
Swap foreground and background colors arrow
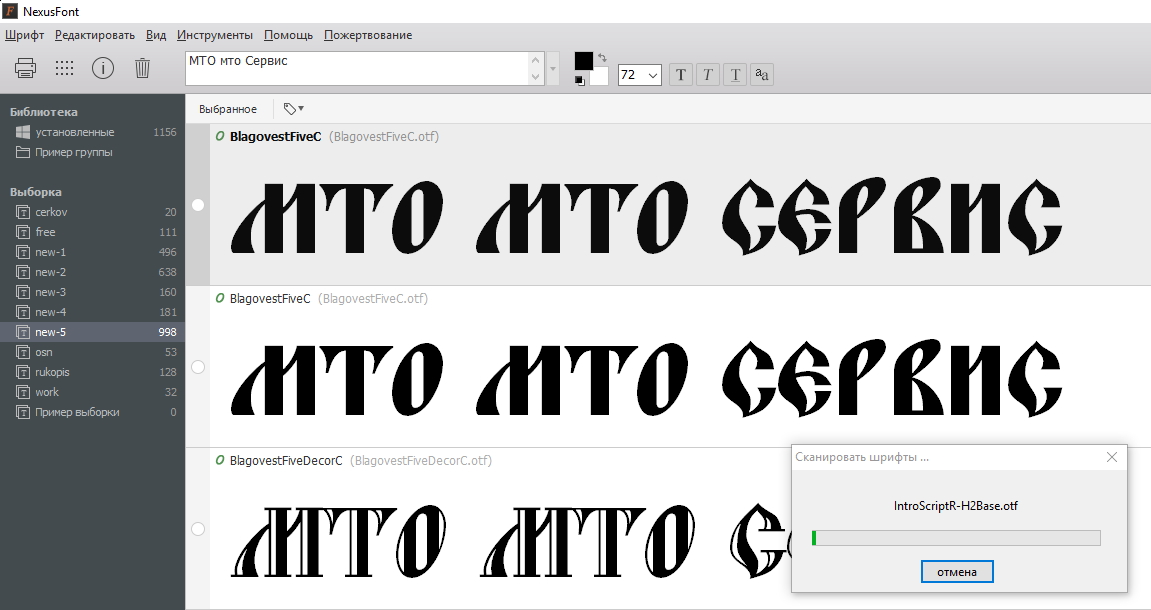click(603, 58)
